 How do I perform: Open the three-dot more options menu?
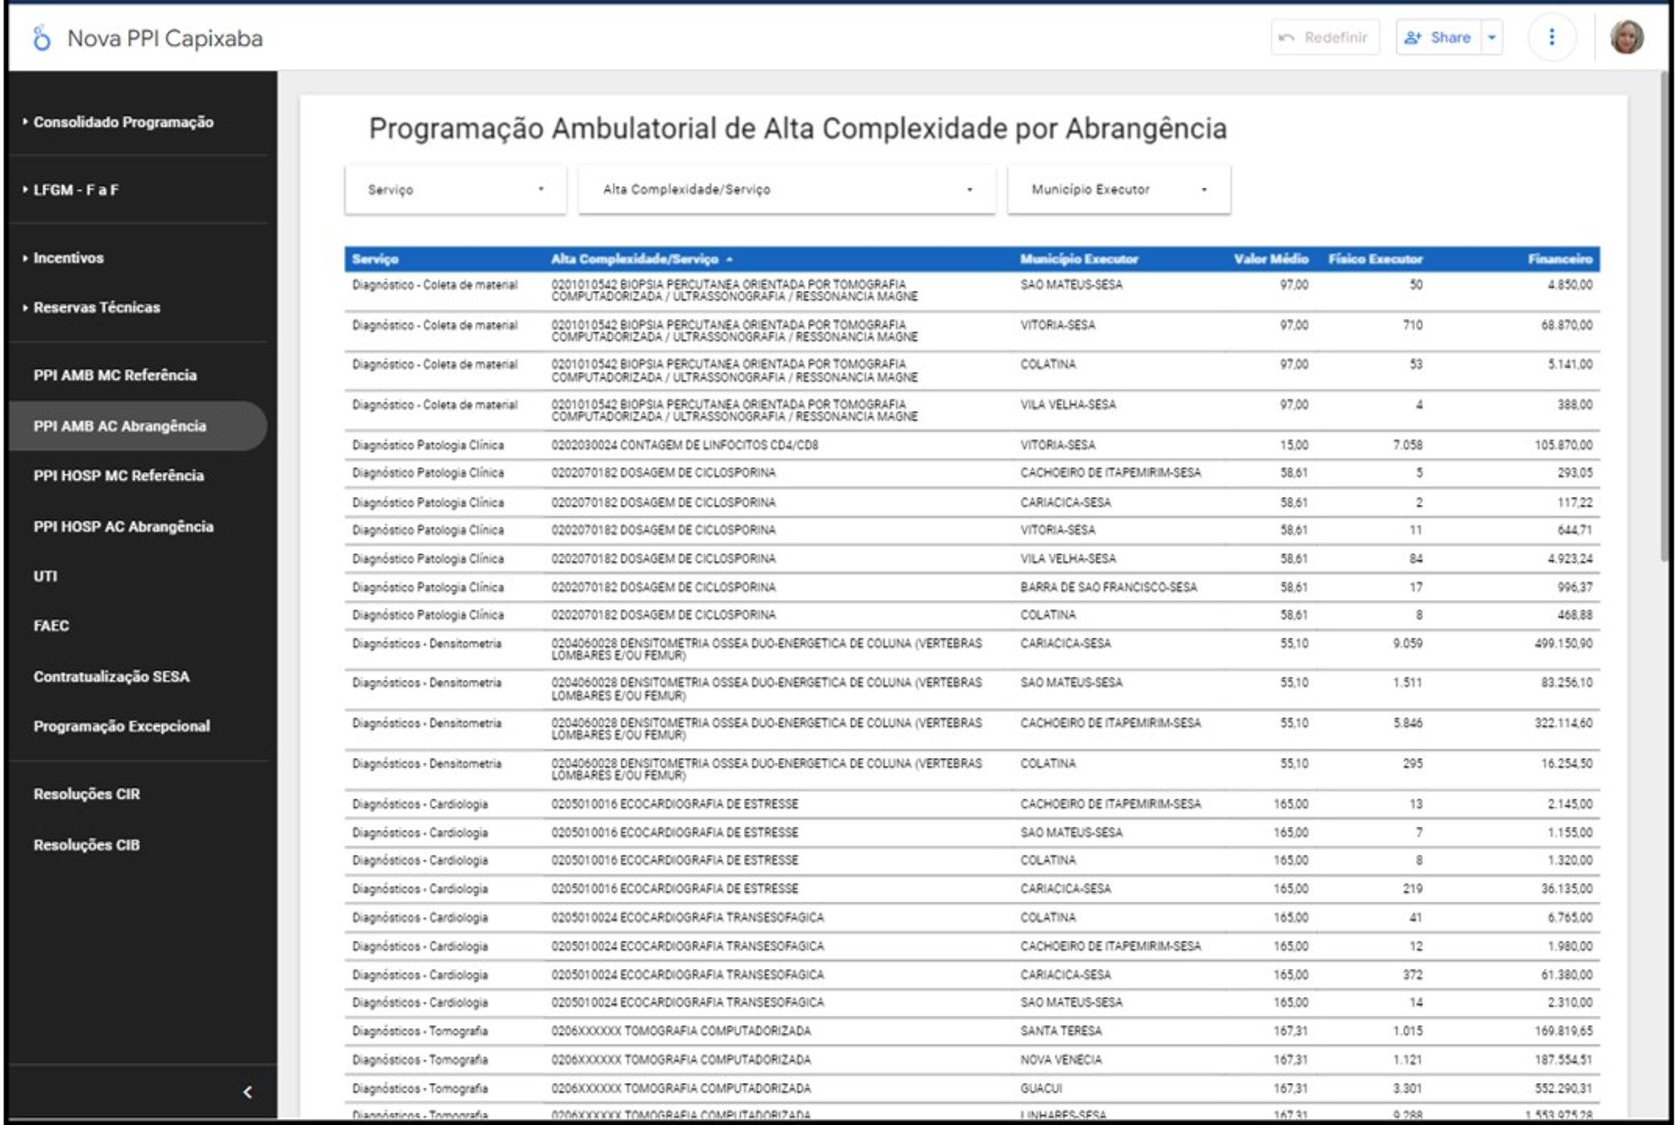click(x=1551, y=37)
